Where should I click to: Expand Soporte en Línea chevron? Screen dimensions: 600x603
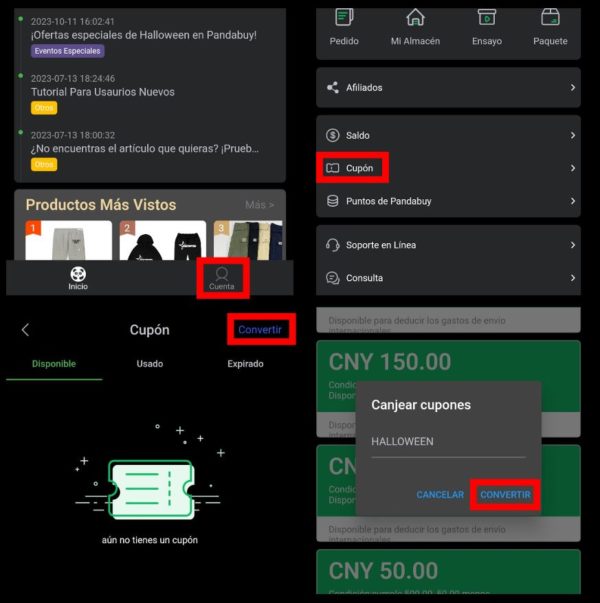click(572, 245)
